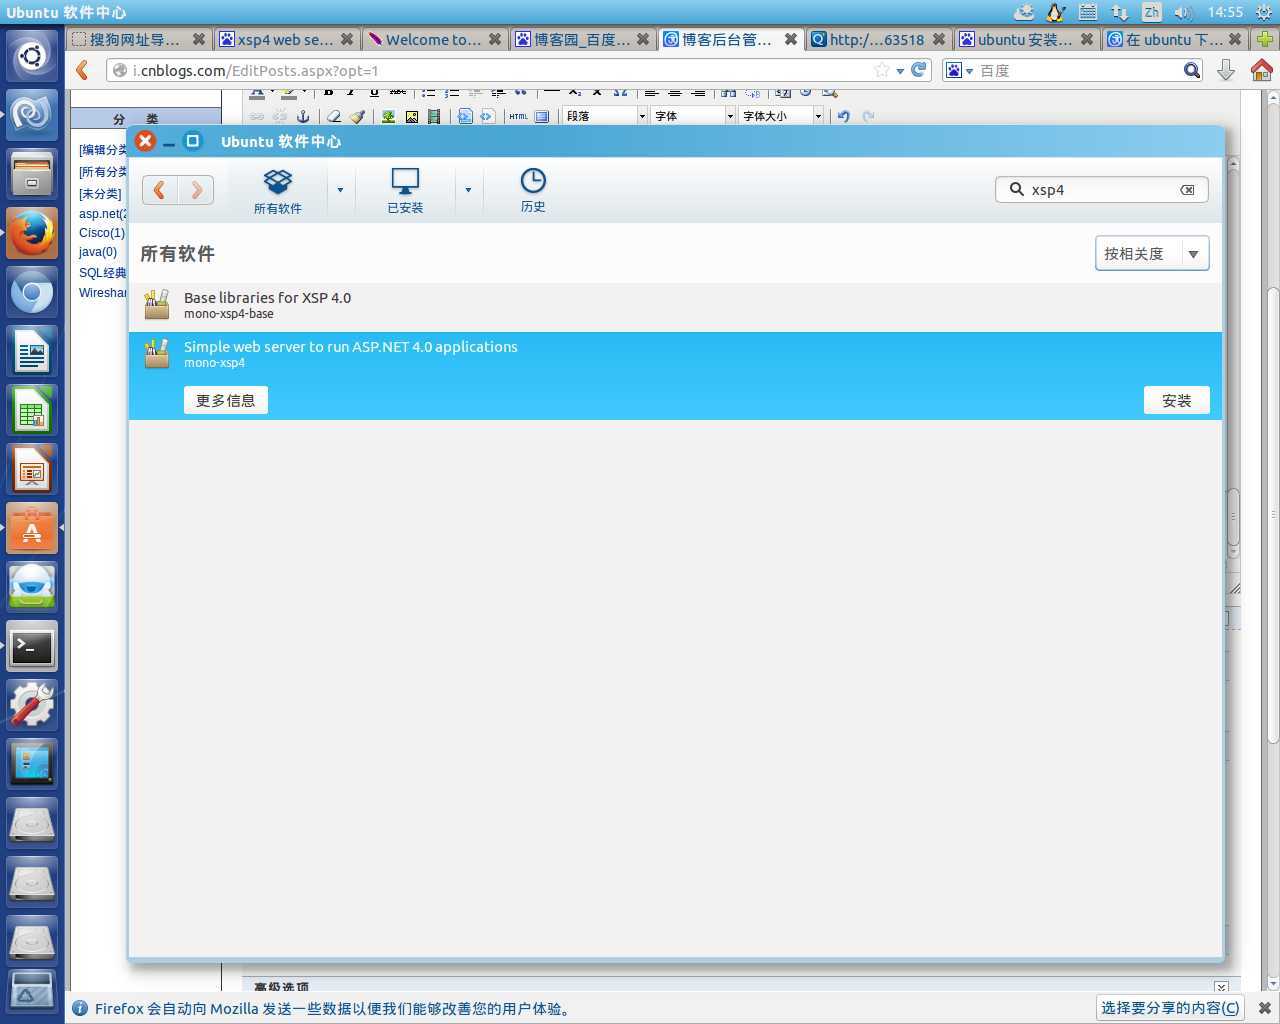Image resolution: width=1280 pixels, height=1024 pixels.
Task: Open the Zh input method indicator
Action: pyautogui.click(x=1152, y=12)
